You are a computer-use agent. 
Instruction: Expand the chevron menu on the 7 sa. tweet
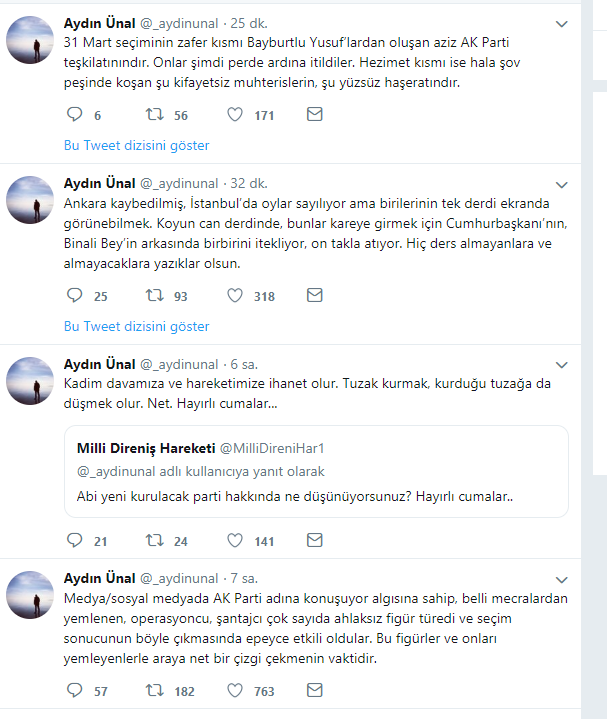pyautogui.click(x=562, y=580)
